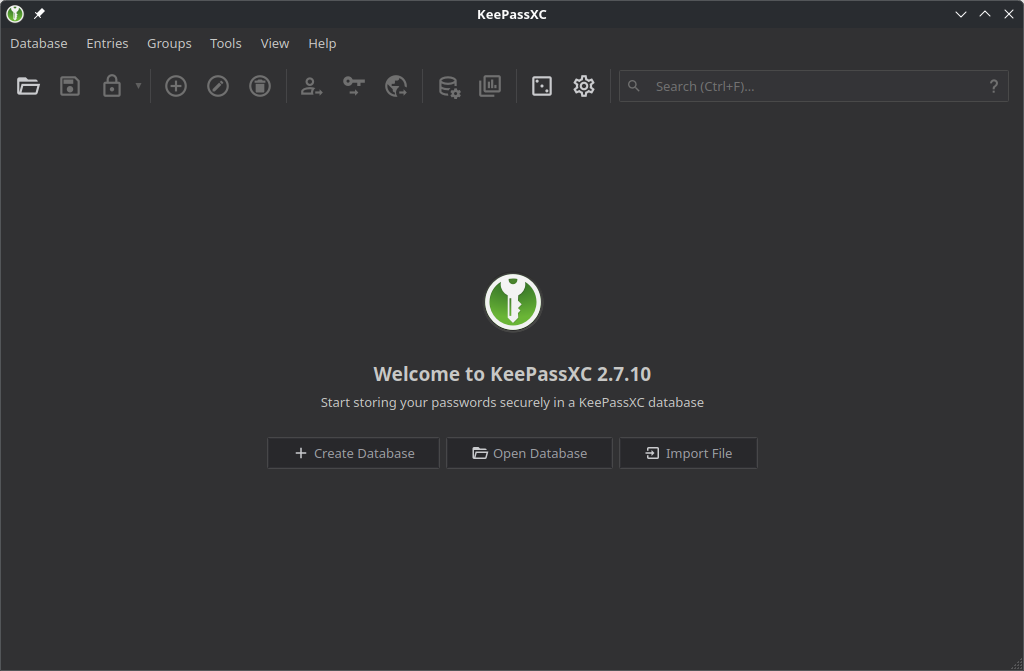The width and height of the screenshot is (1024, 671).
Task: Close the KeePassXC window
Action: pyautogui.click(x=1009, y=14)
